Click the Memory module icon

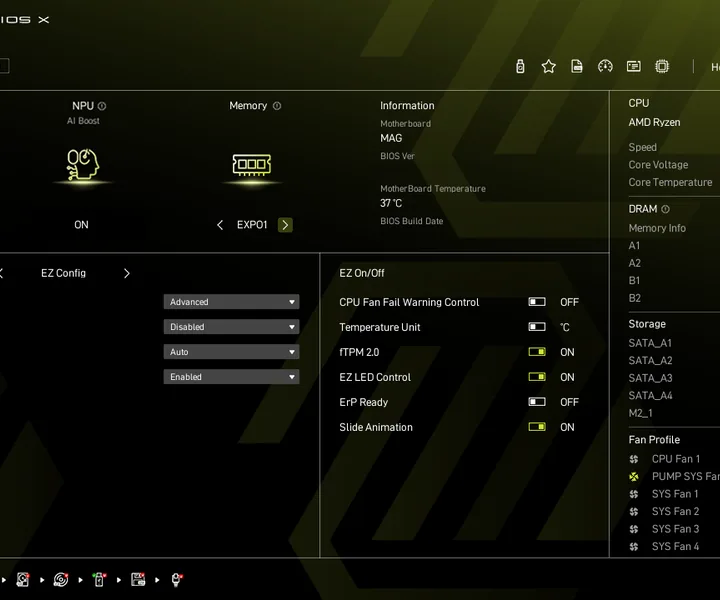click(x=252, y=164)
